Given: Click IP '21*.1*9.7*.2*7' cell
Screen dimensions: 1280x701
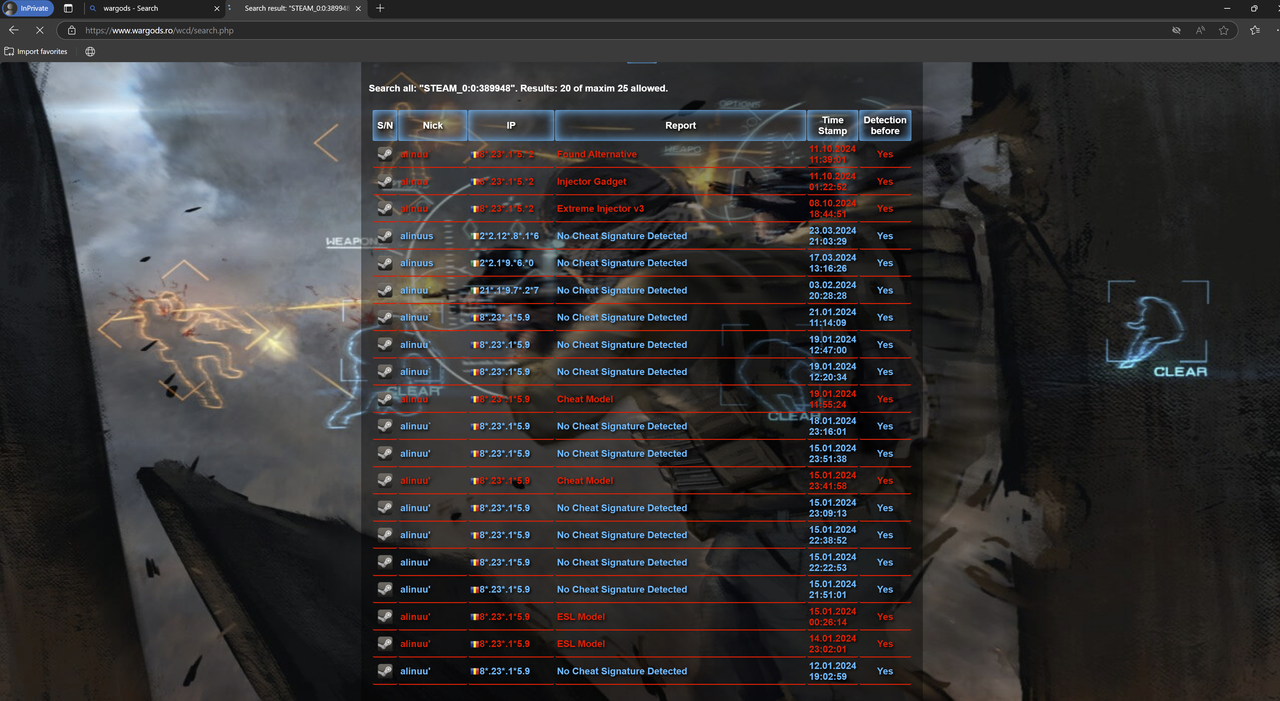Looking at the screenshot, I should pyautogui.click(x=509, y=290).
